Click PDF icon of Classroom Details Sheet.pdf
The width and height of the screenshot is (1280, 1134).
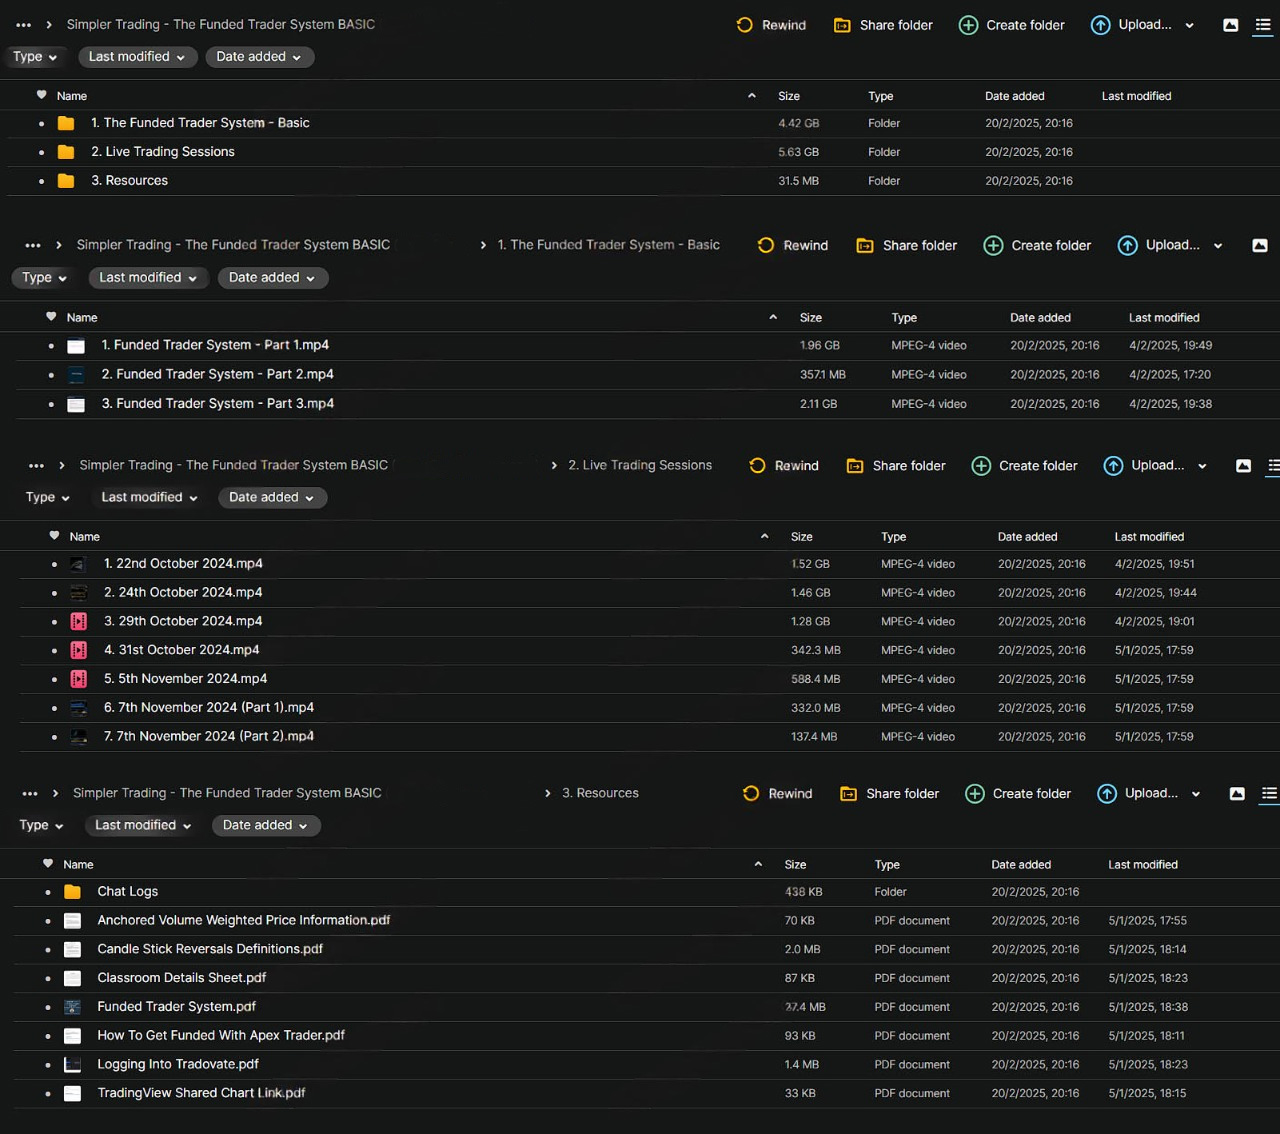(x=73, y=979)
